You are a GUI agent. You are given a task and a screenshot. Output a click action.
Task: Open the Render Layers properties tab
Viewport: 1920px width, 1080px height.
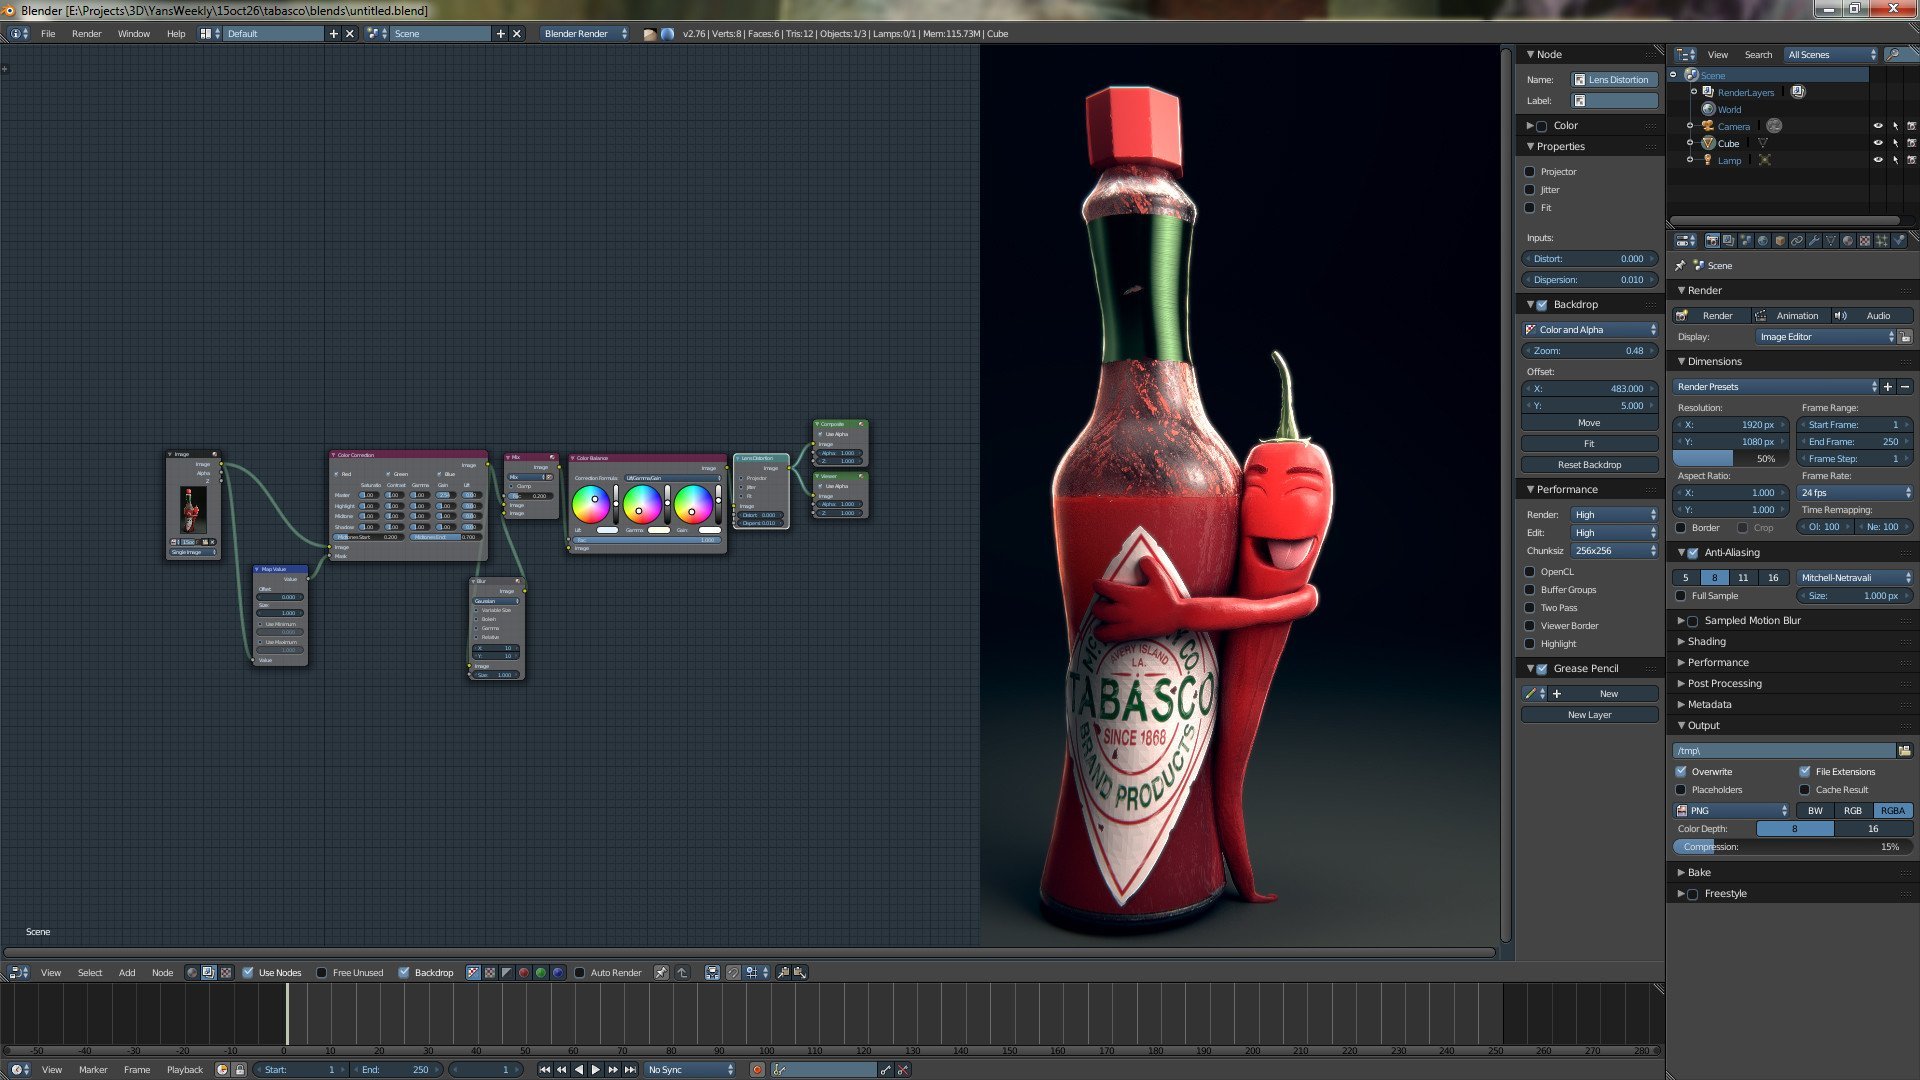pyautogui.click(x=1729, y=241)
